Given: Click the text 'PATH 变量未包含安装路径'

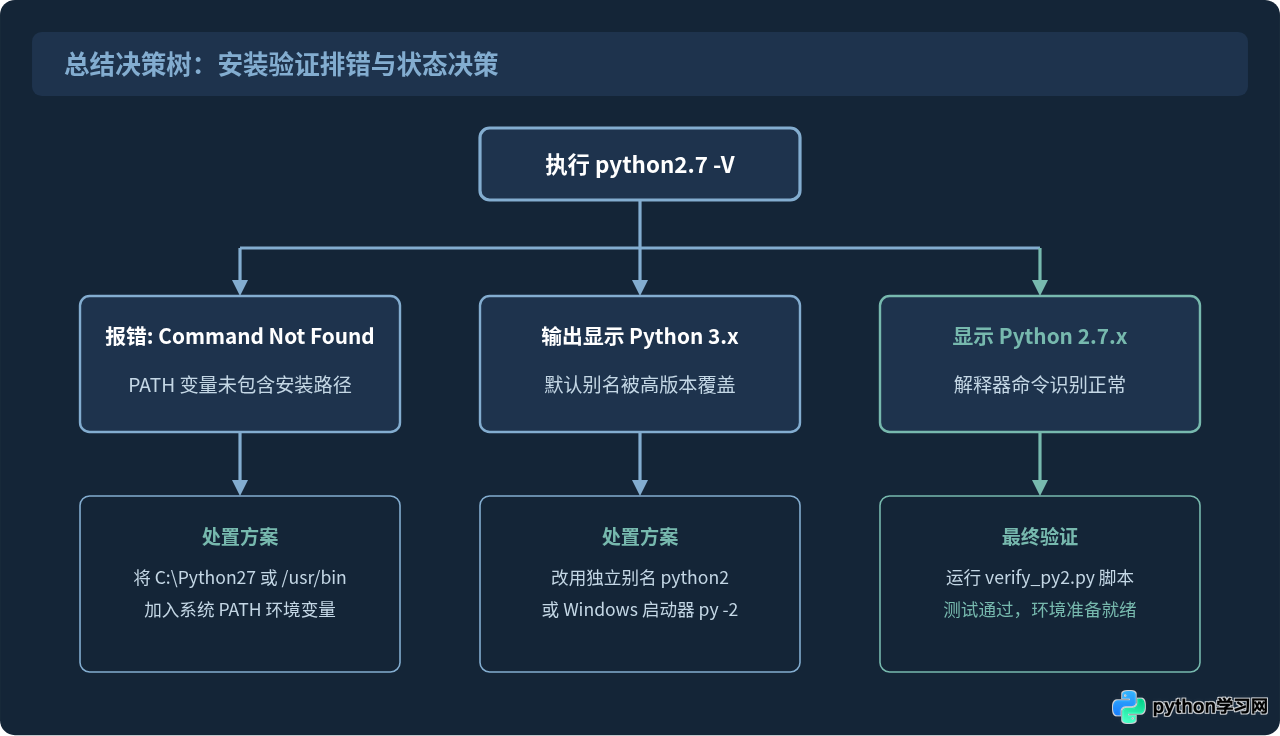Looking at the screenshot, I should click(240, 384).
